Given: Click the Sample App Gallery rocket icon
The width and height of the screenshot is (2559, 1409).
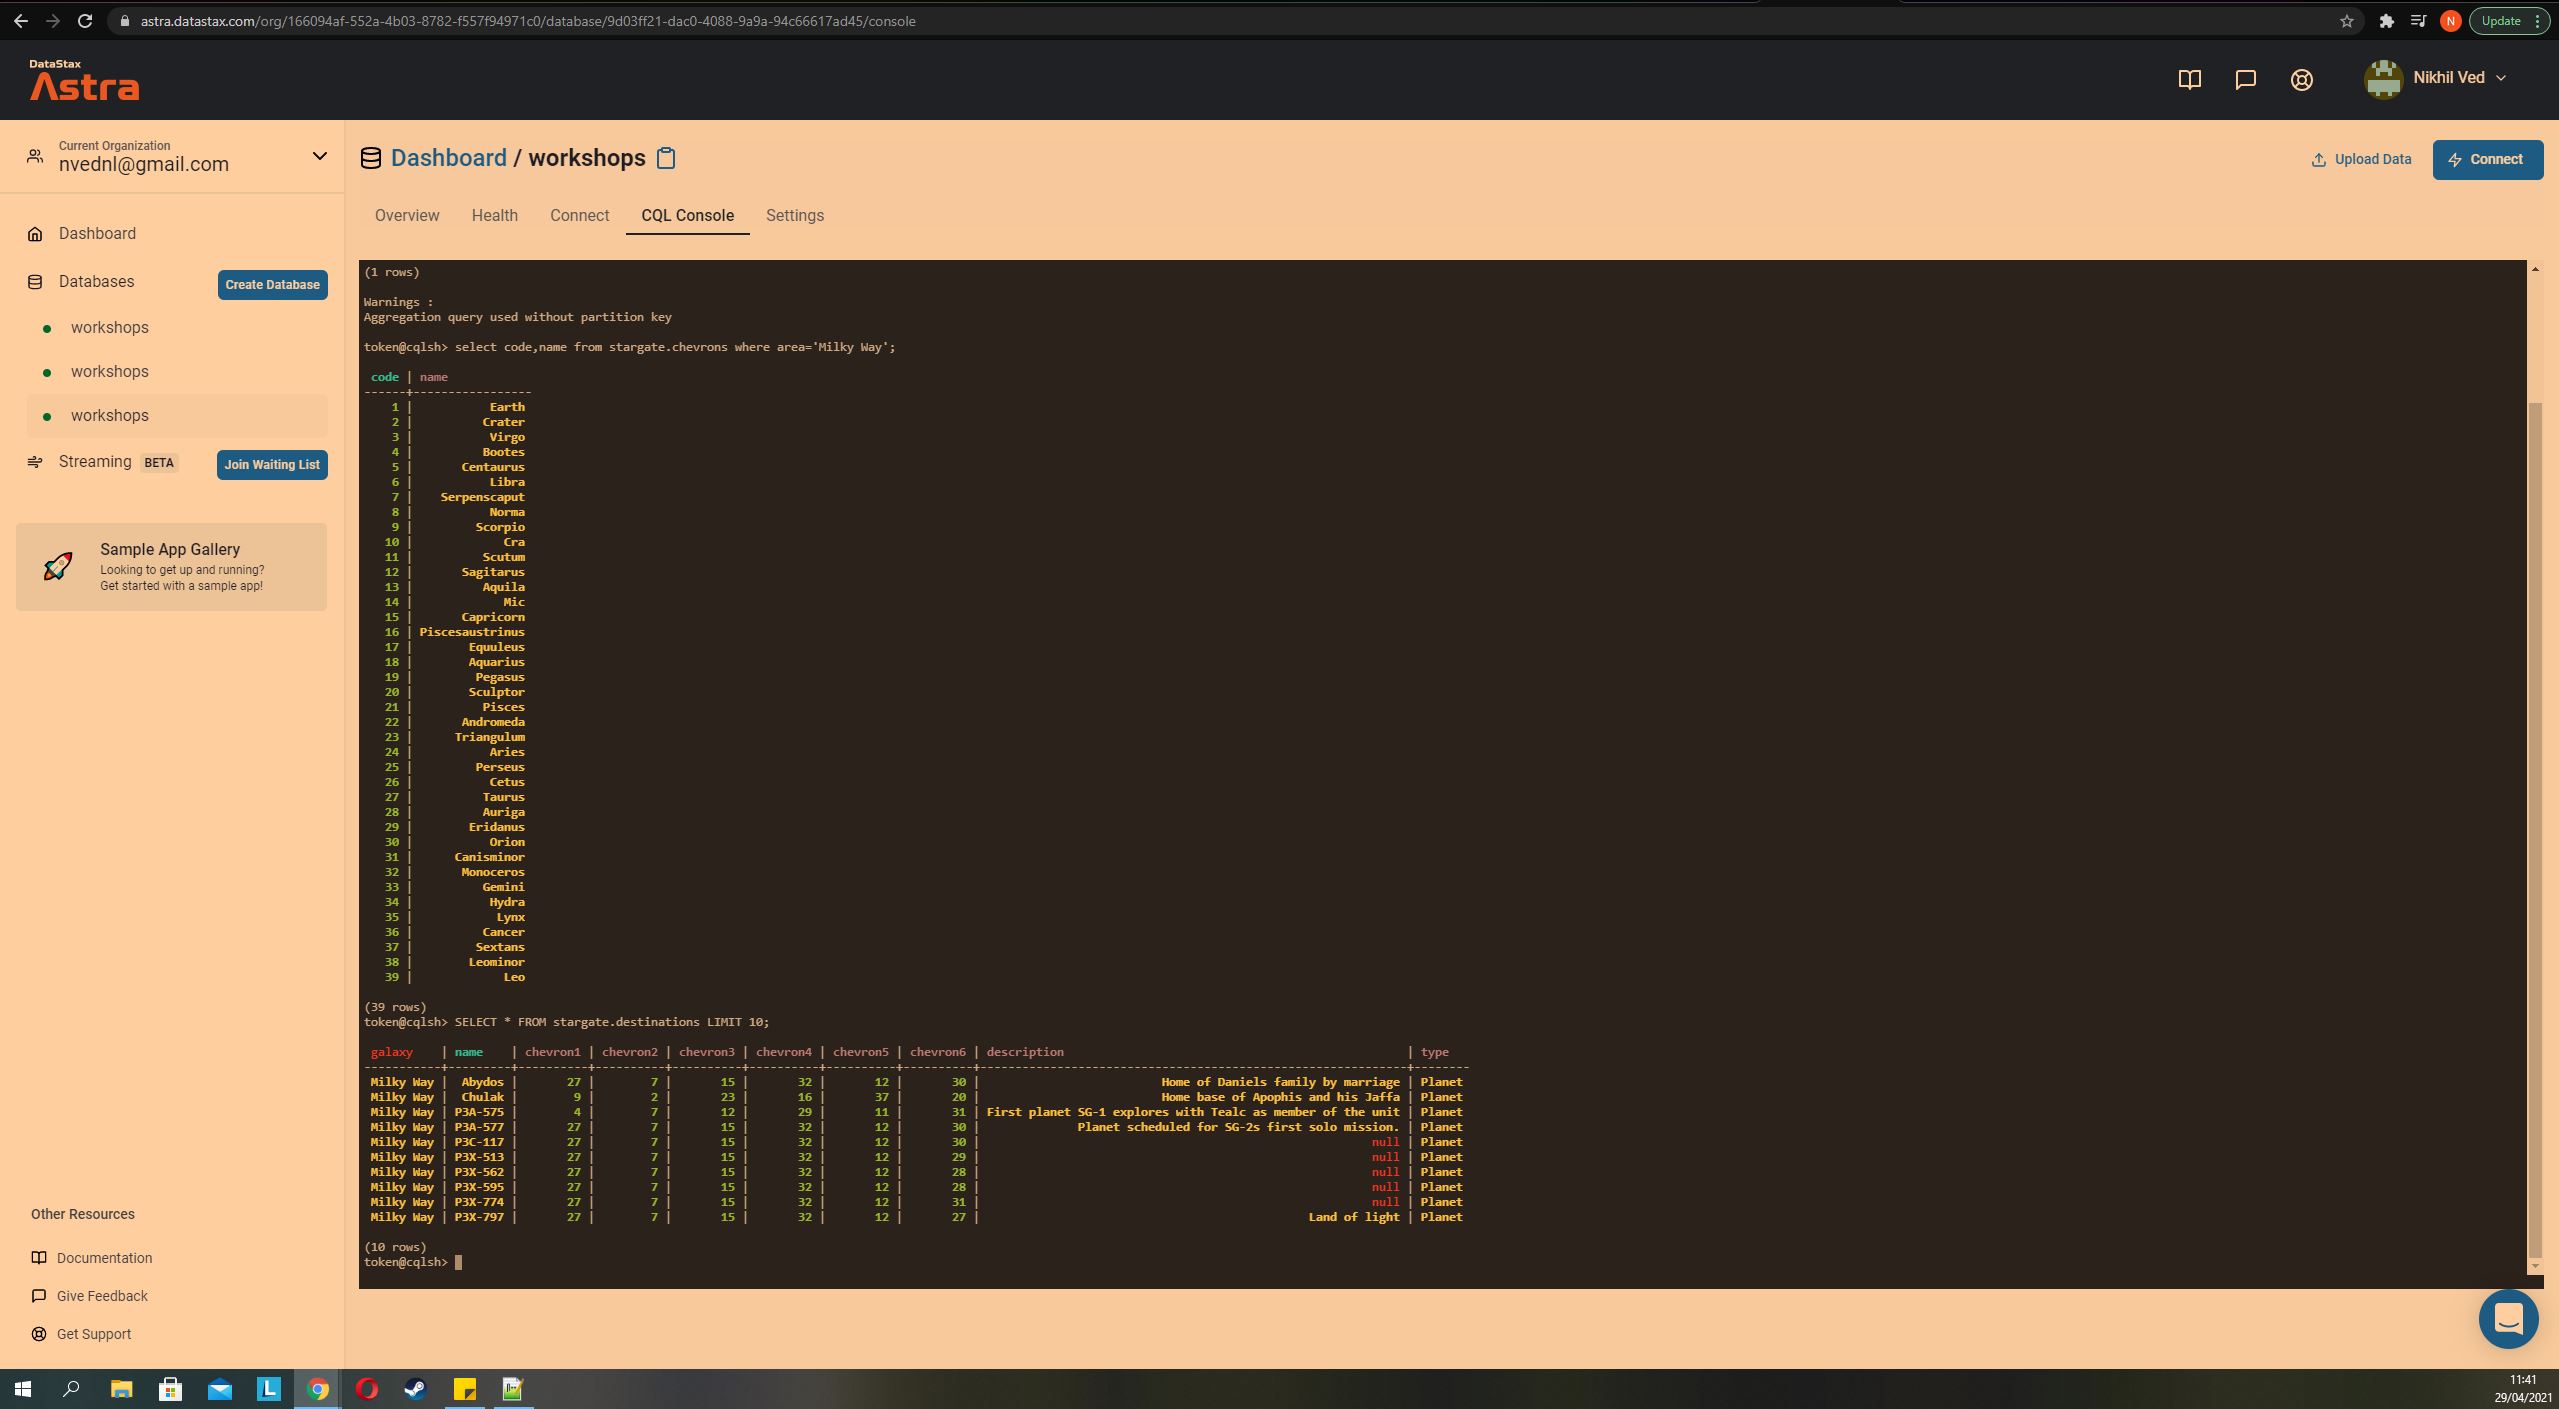Looking at the screenshot, I should click(58, 566).
